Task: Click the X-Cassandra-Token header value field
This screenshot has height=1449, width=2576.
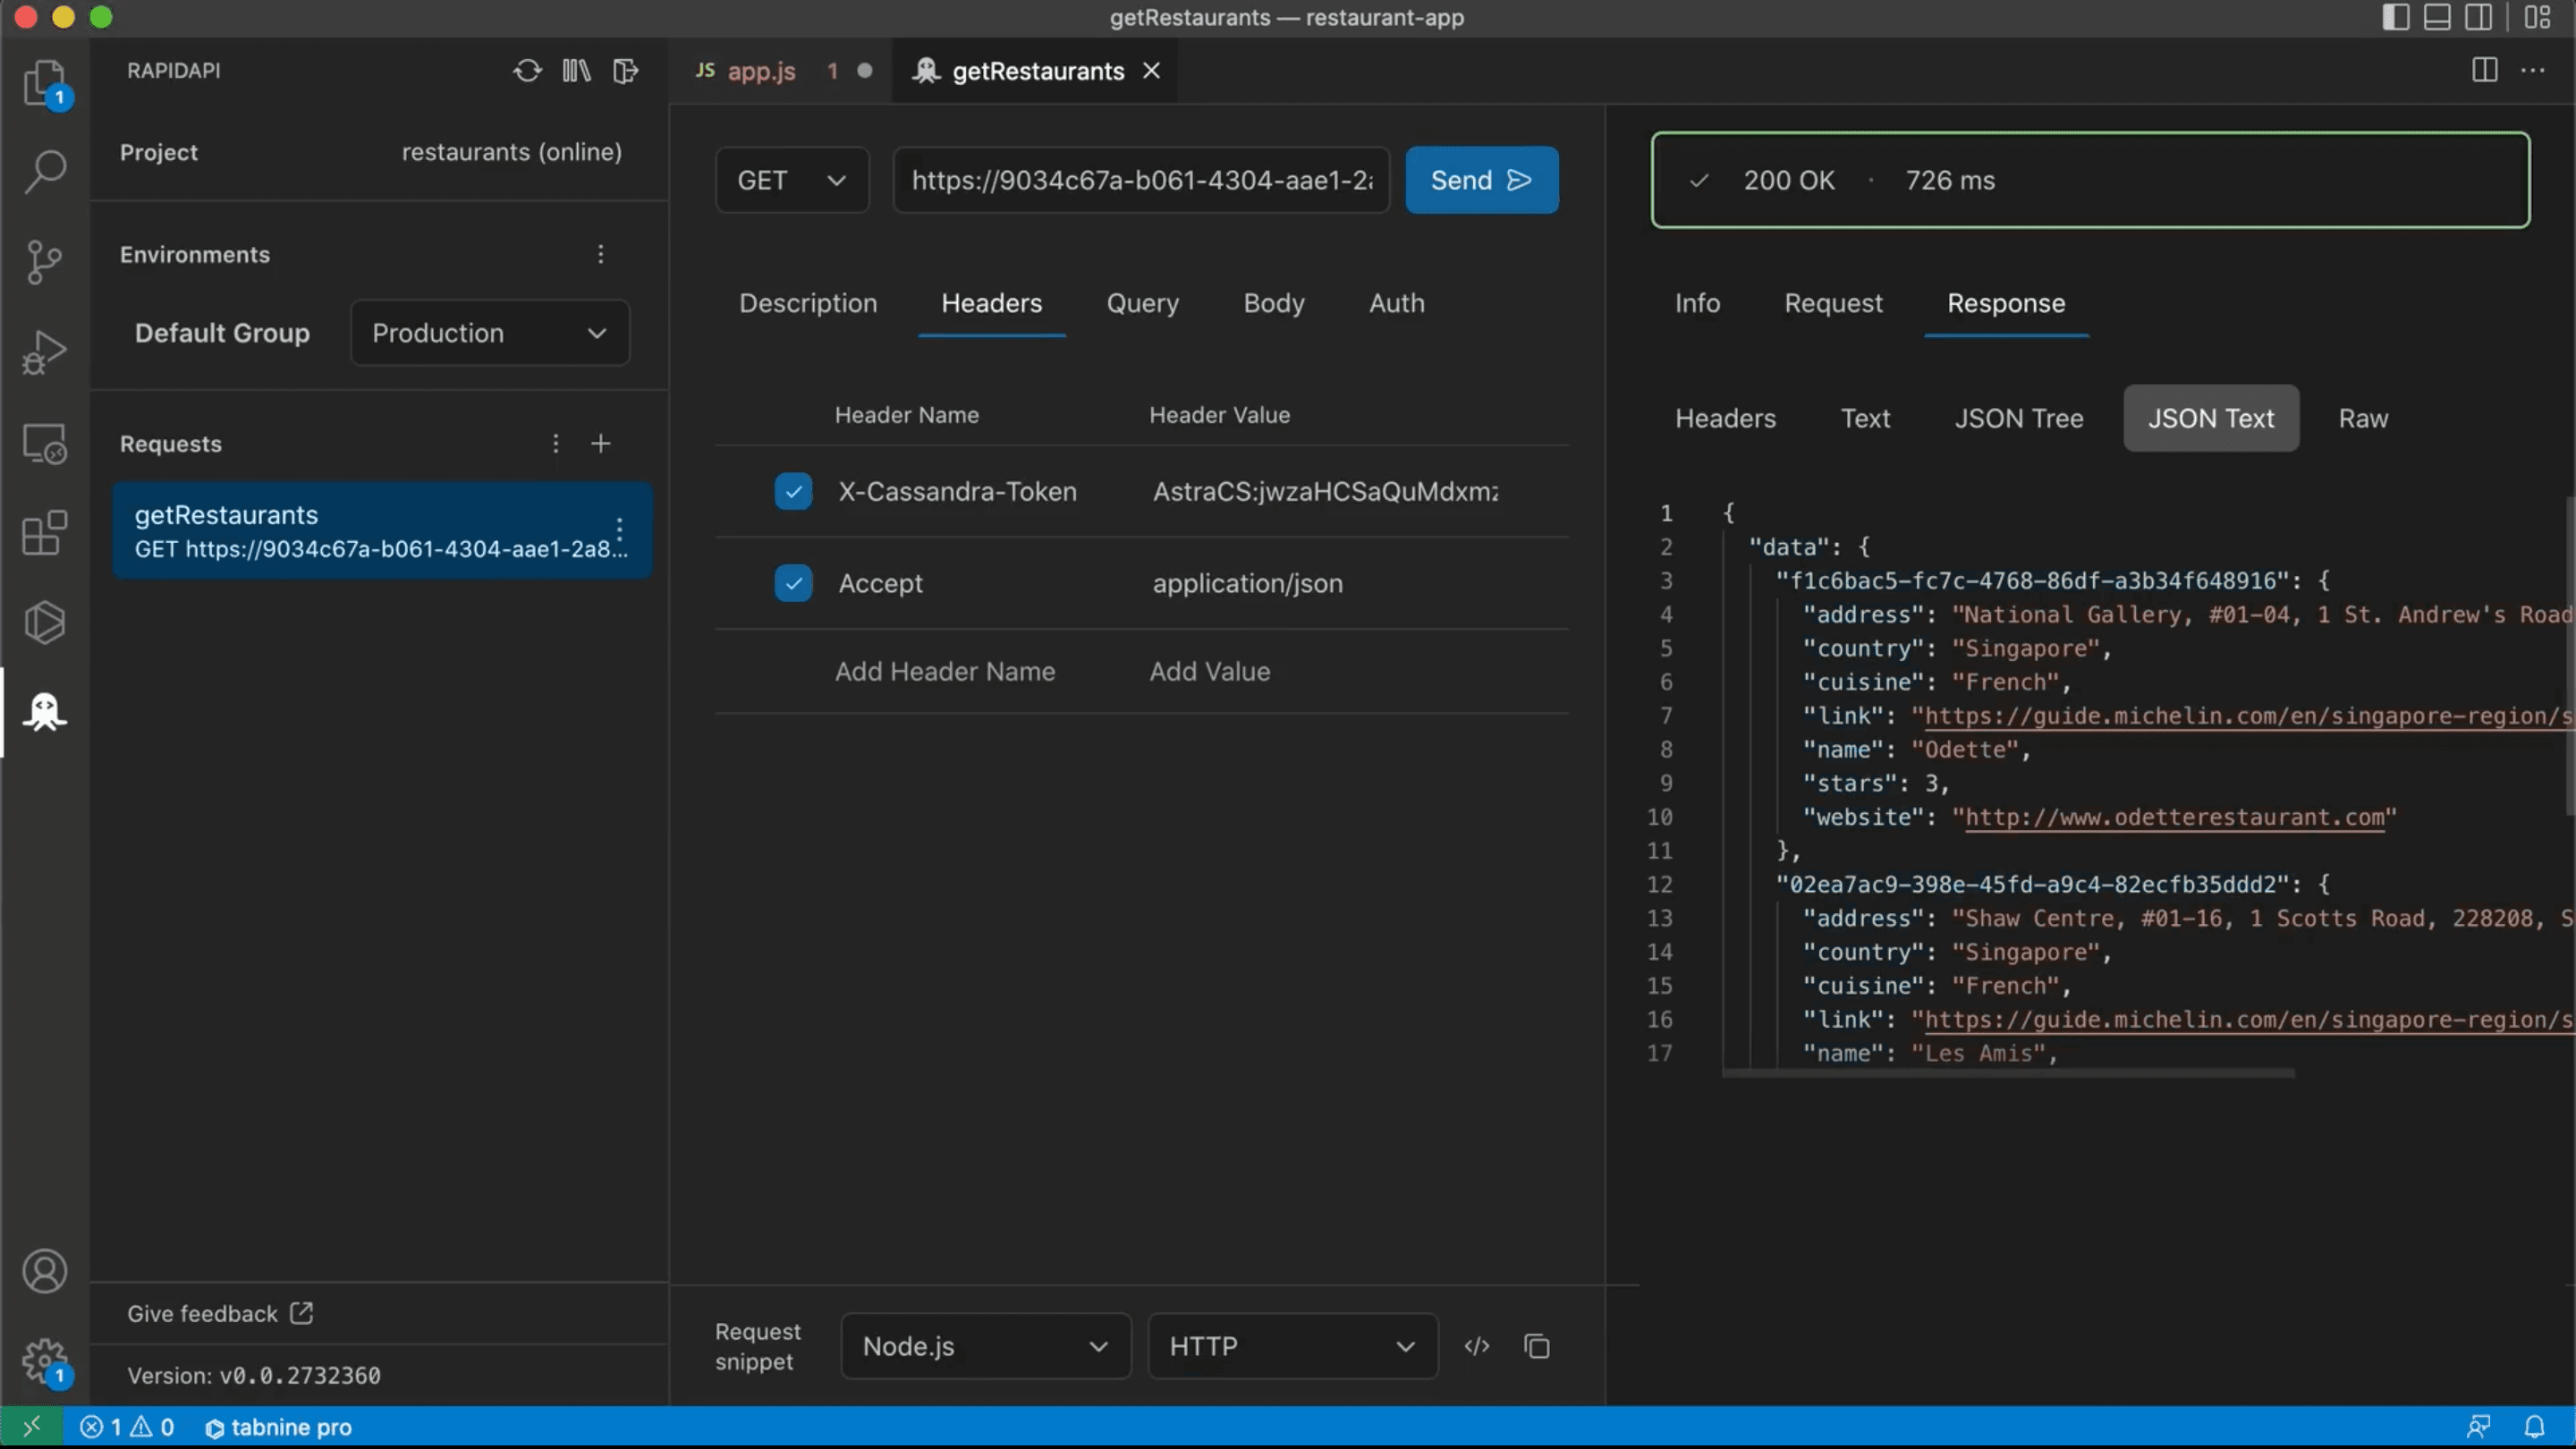Action: [x=1326, y=491]
